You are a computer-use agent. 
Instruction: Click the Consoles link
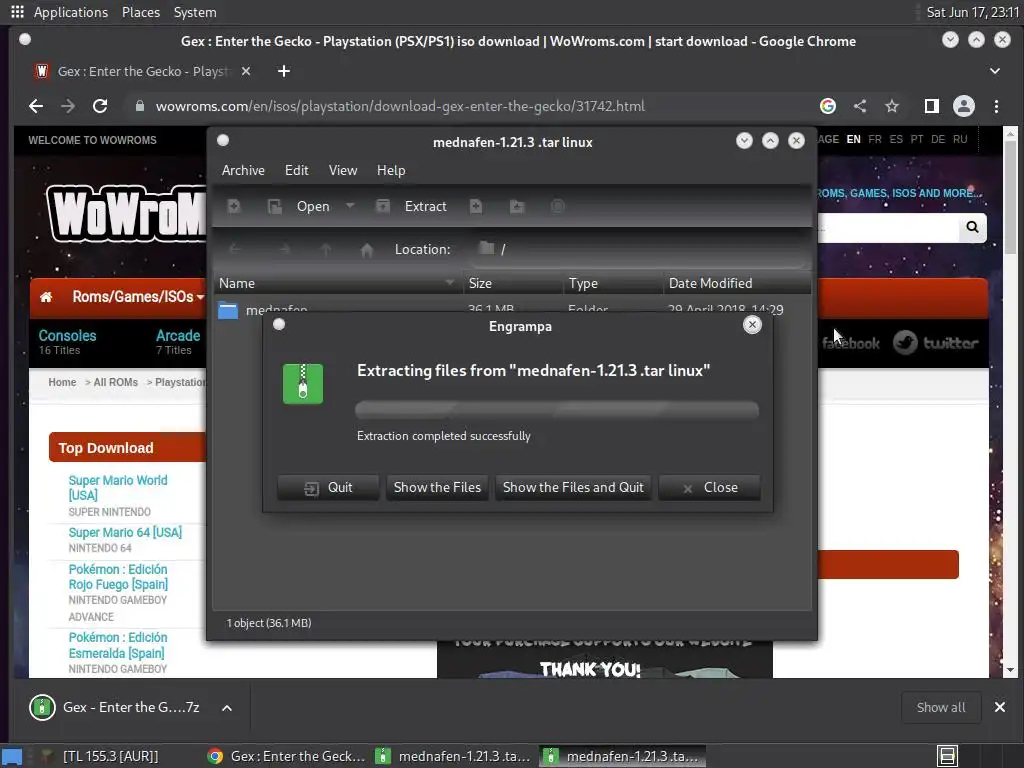point(67,336)
